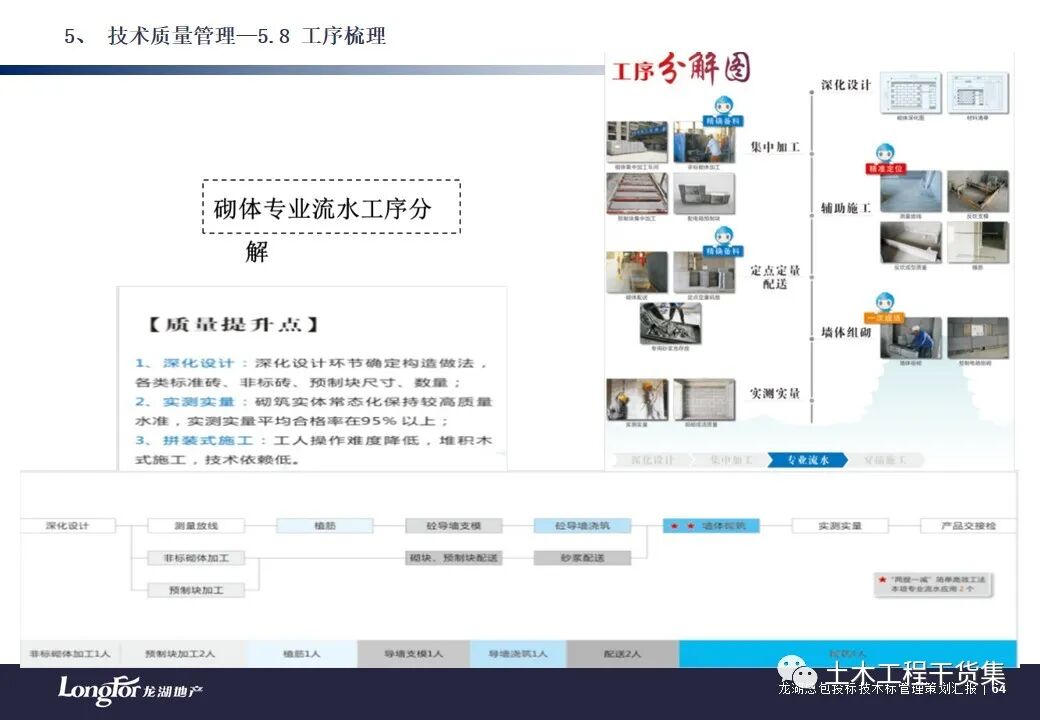Screen dimensions: 1040x720
Task: Click the 砌体深化图 drawing icon under 深化设计
Action: (x=912, y=94)
